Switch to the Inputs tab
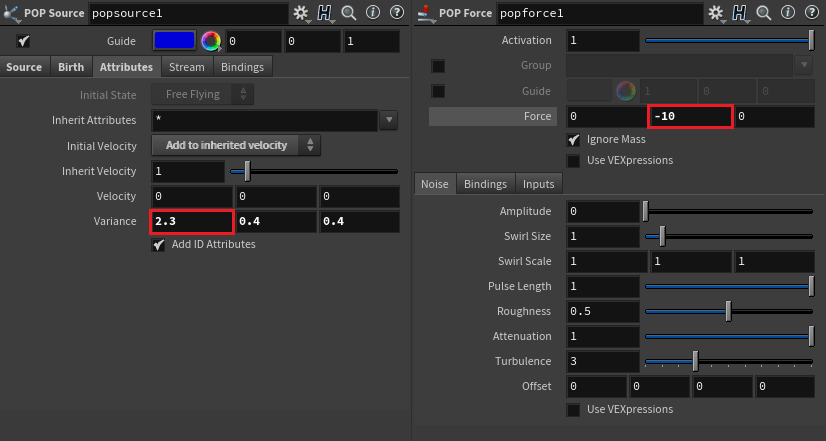Viewport: 826px width, 441px height. [x=538, y=184]
